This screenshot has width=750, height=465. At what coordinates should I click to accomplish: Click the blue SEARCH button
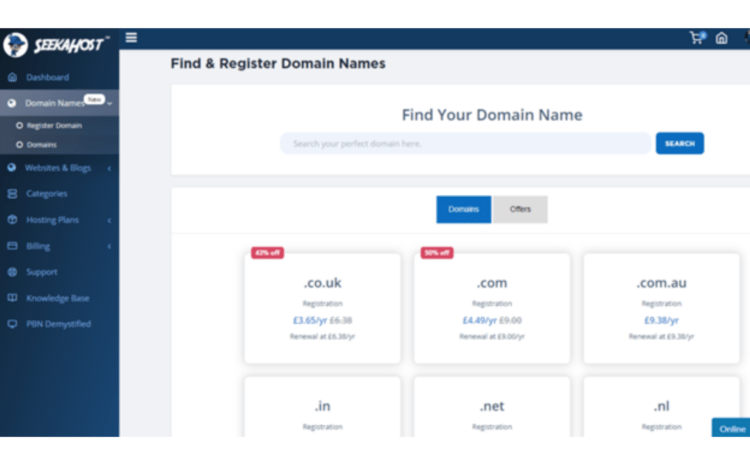click(x=680, y=143)
